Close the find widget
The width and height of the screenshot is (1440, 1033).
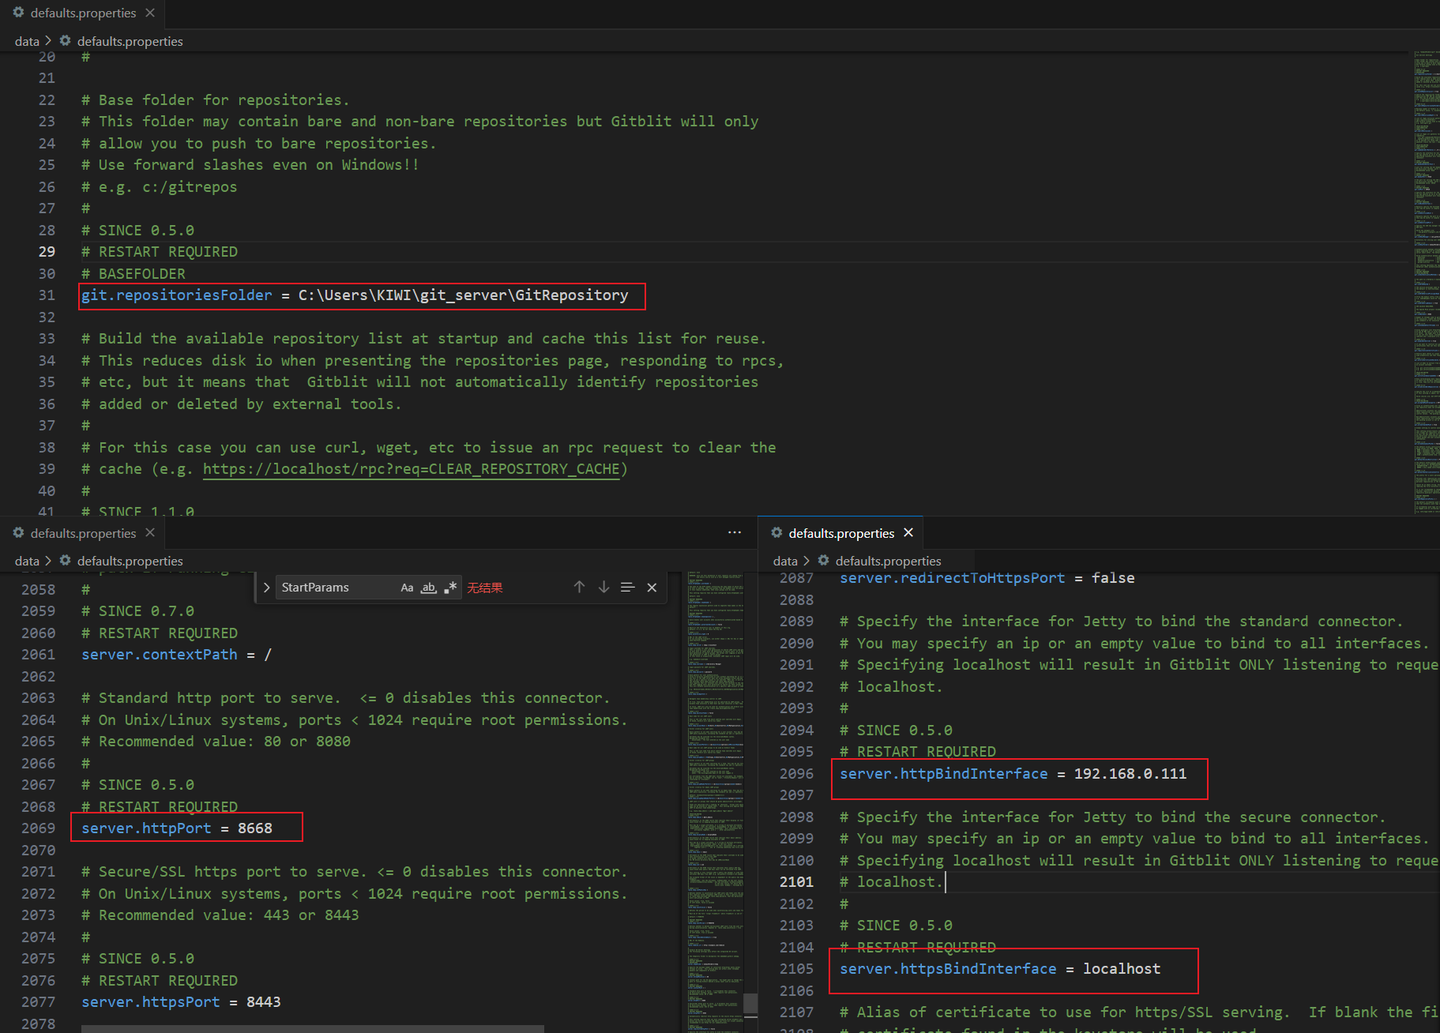652,587
